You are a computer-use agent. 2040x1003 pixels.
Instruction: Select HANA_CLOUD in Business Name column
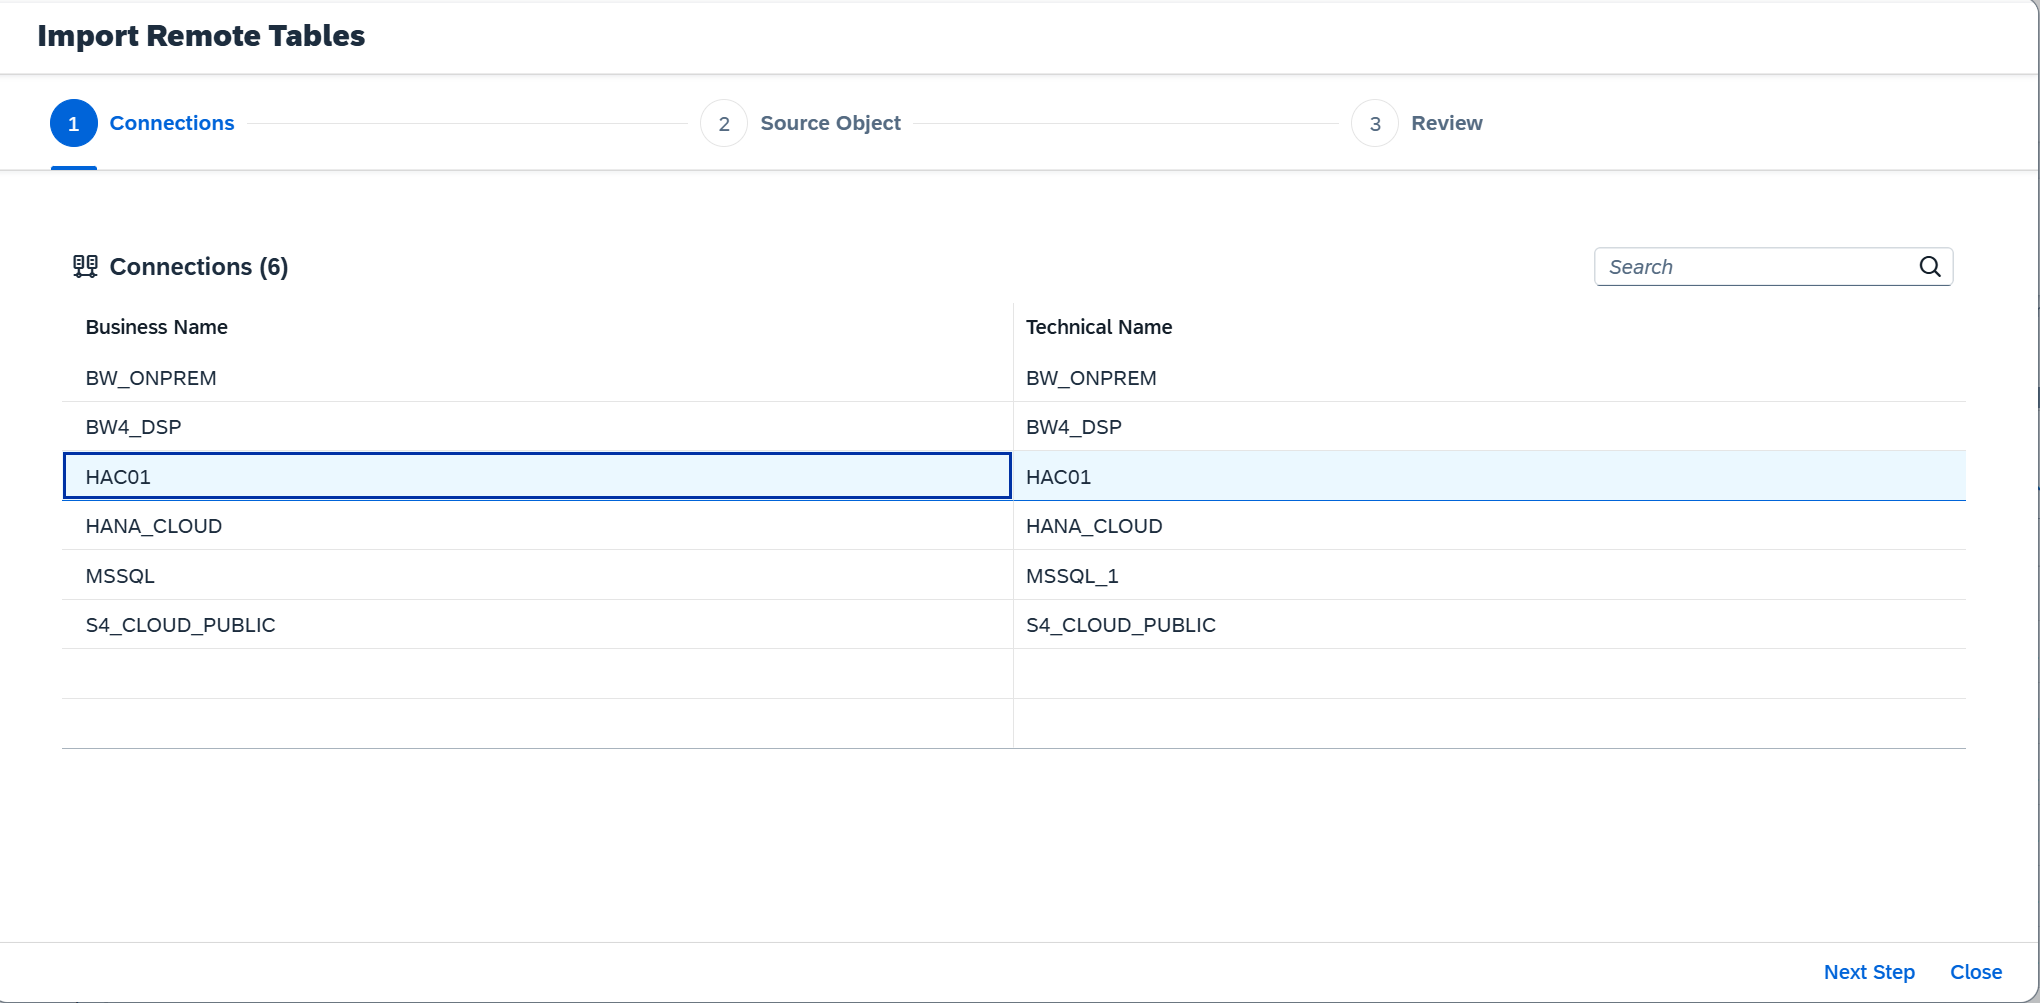537,526
